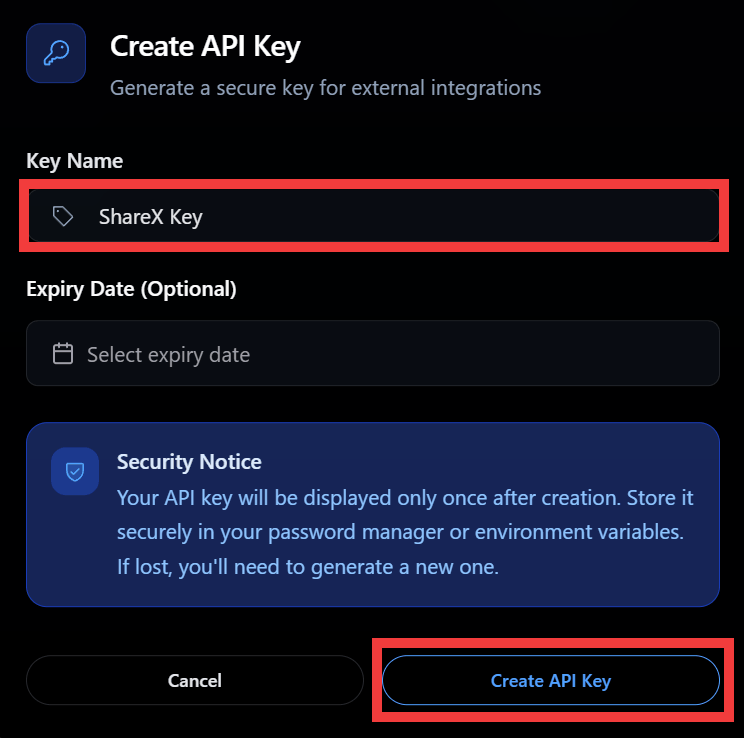Click the "(Optional)" text in expiry label
The image size is (744, 738).
[188, 290]
